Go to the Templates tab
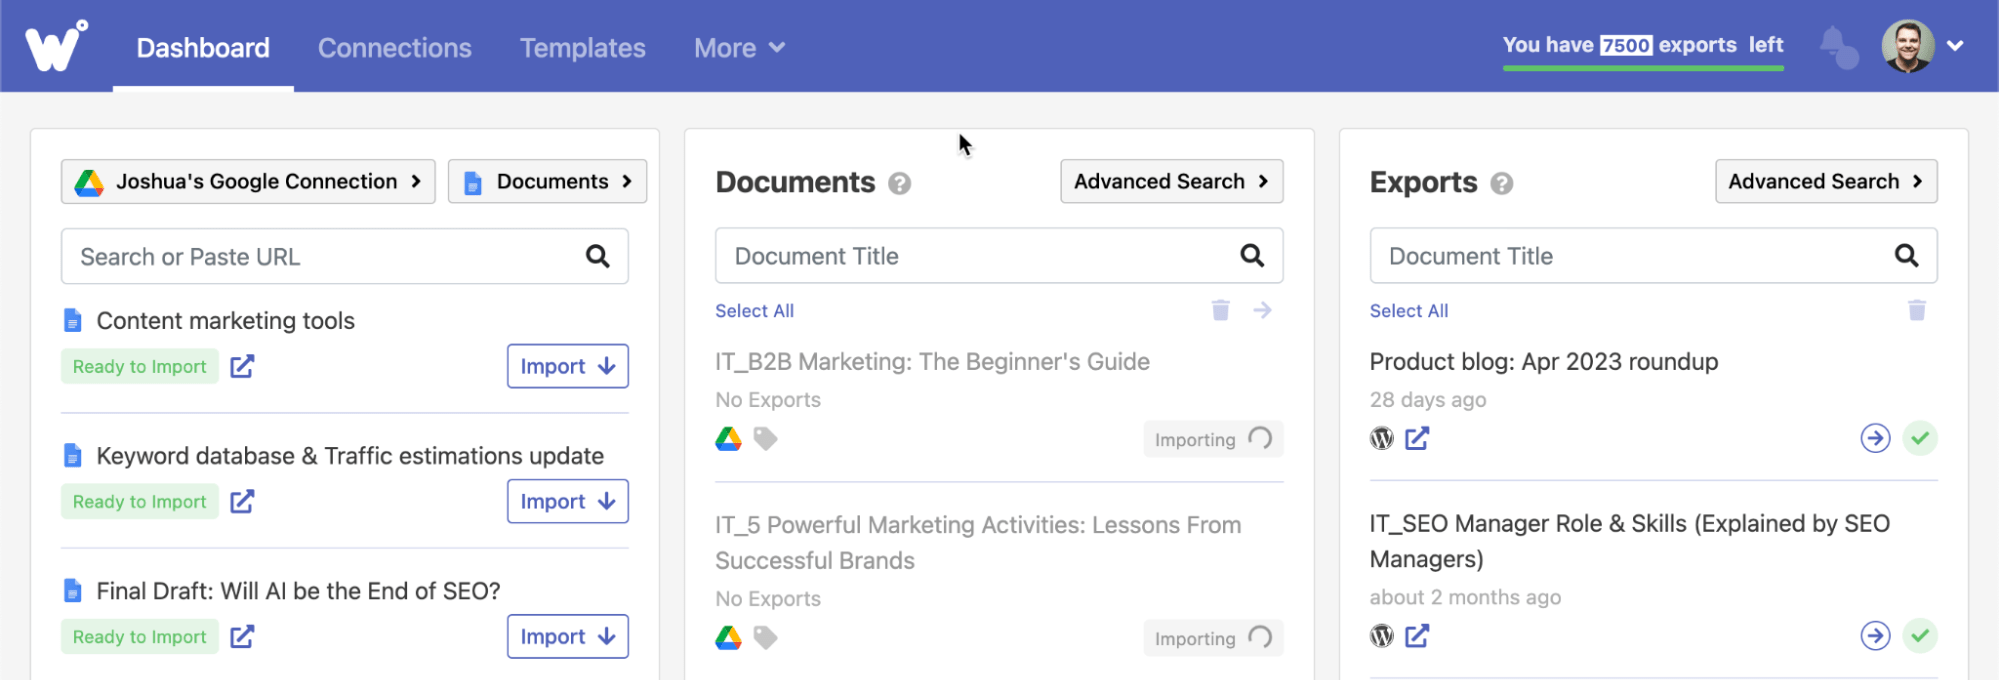The width and height of the screenshot is (1999, 681). 582,48
